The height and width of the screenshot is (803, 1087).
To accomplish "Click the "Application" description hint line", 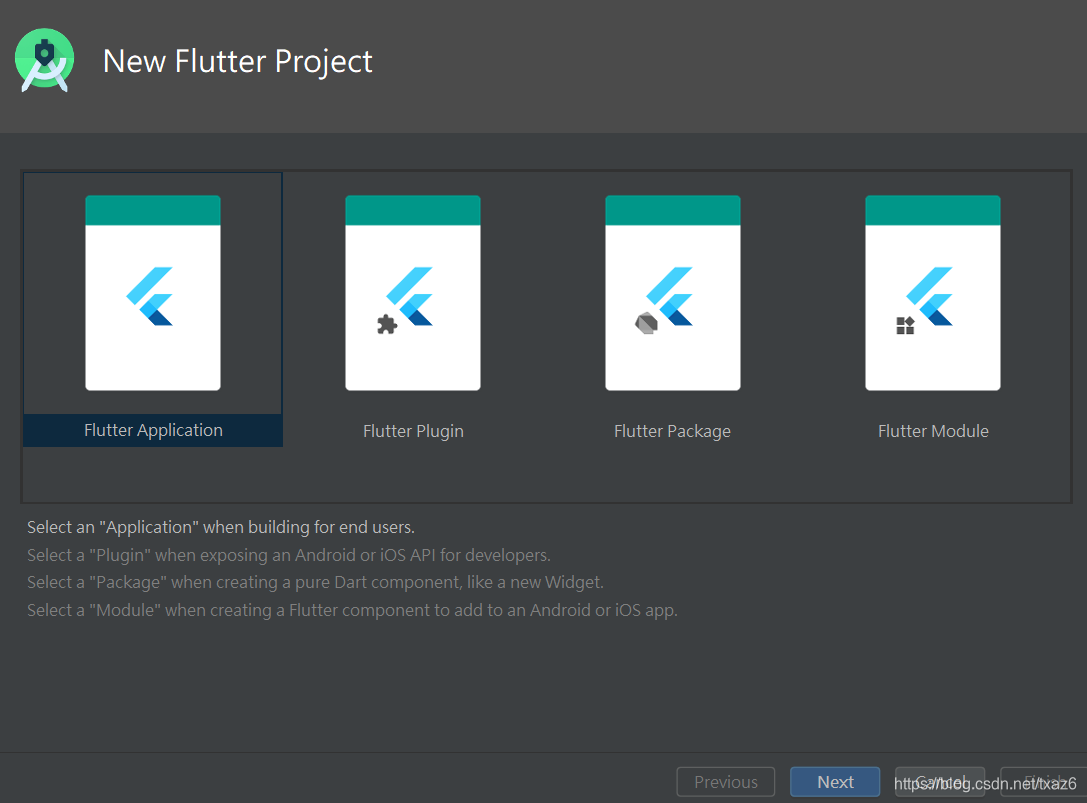I will 220,527.
